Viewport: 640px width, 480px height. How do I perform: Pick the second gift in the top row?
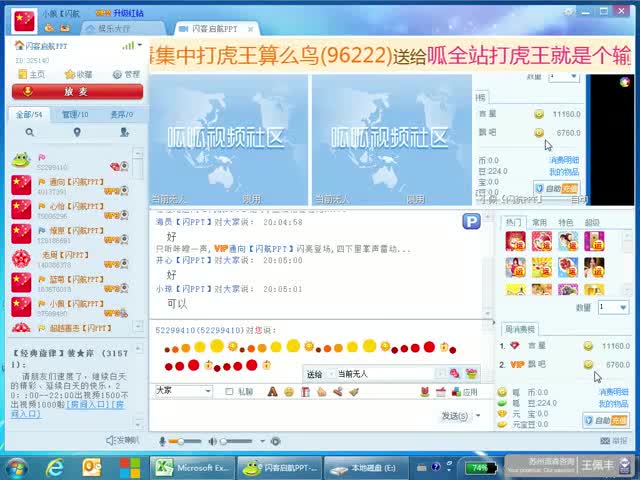tap(542, 241)
